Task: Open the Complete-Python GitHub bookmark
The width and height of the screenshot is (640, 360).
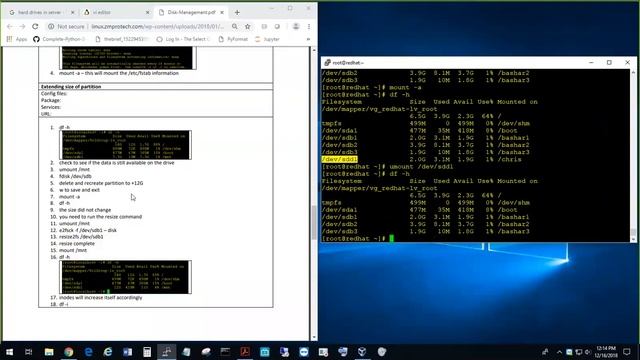Action: 59,39
